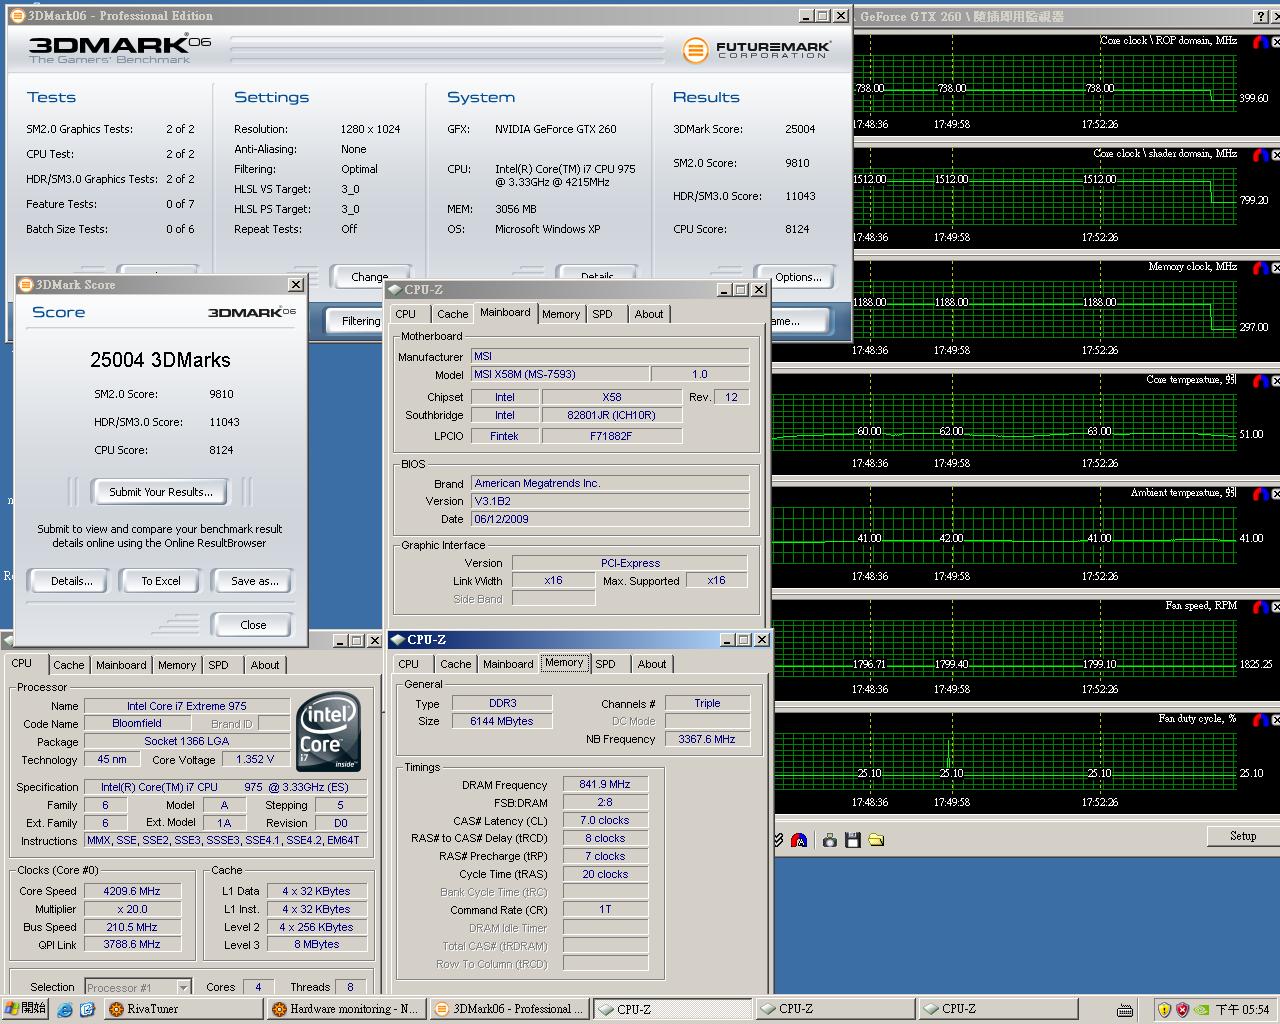
Task: Click the magnet icon on the Memory clock graph
Action: (1261, 268)
